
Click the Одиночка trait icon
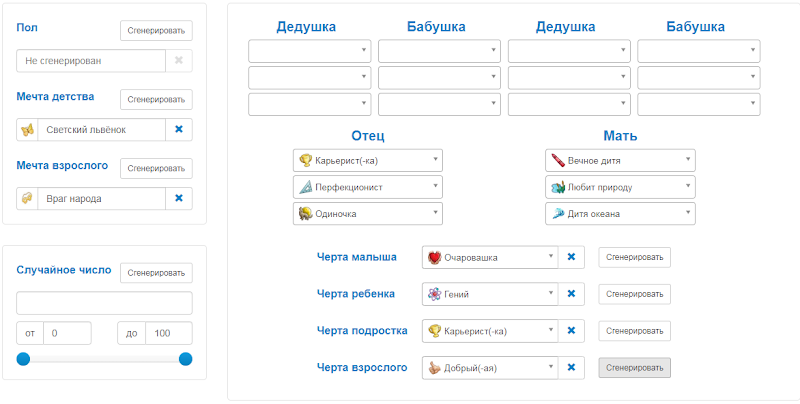click(x=305, y=214)
